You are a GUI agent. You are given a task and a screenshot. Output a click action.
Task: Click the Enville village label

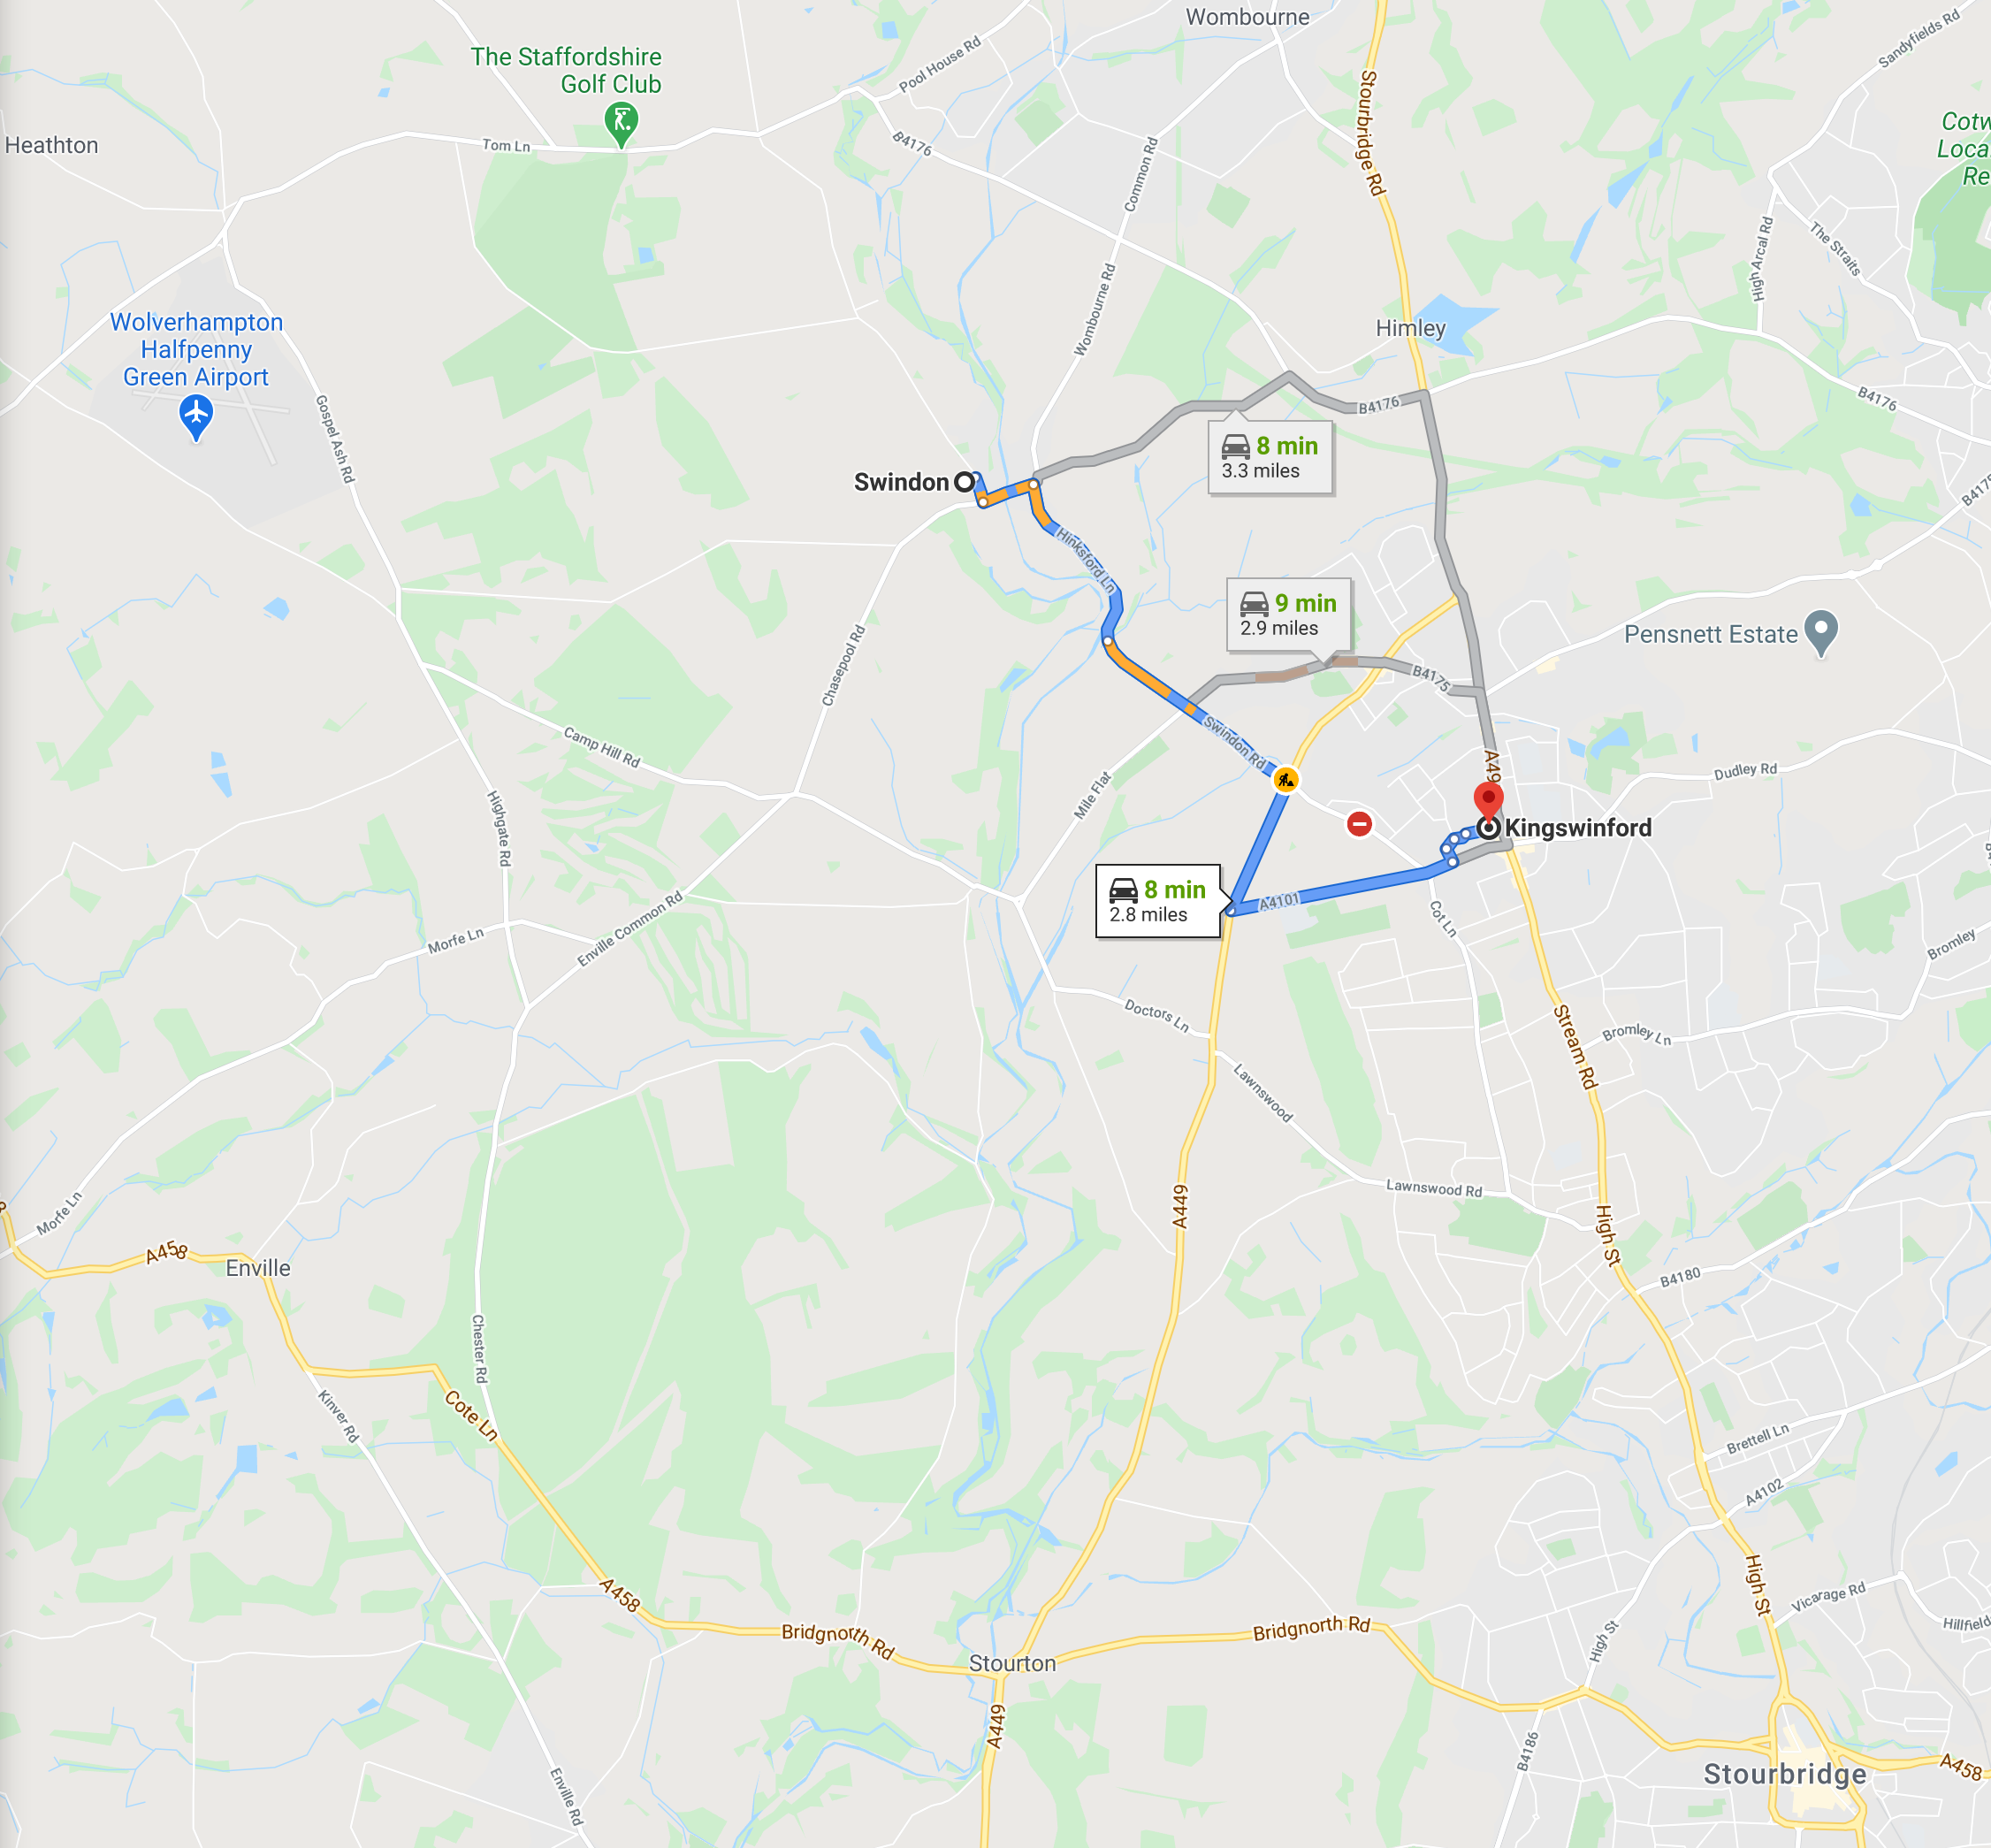click(258, 1268)
